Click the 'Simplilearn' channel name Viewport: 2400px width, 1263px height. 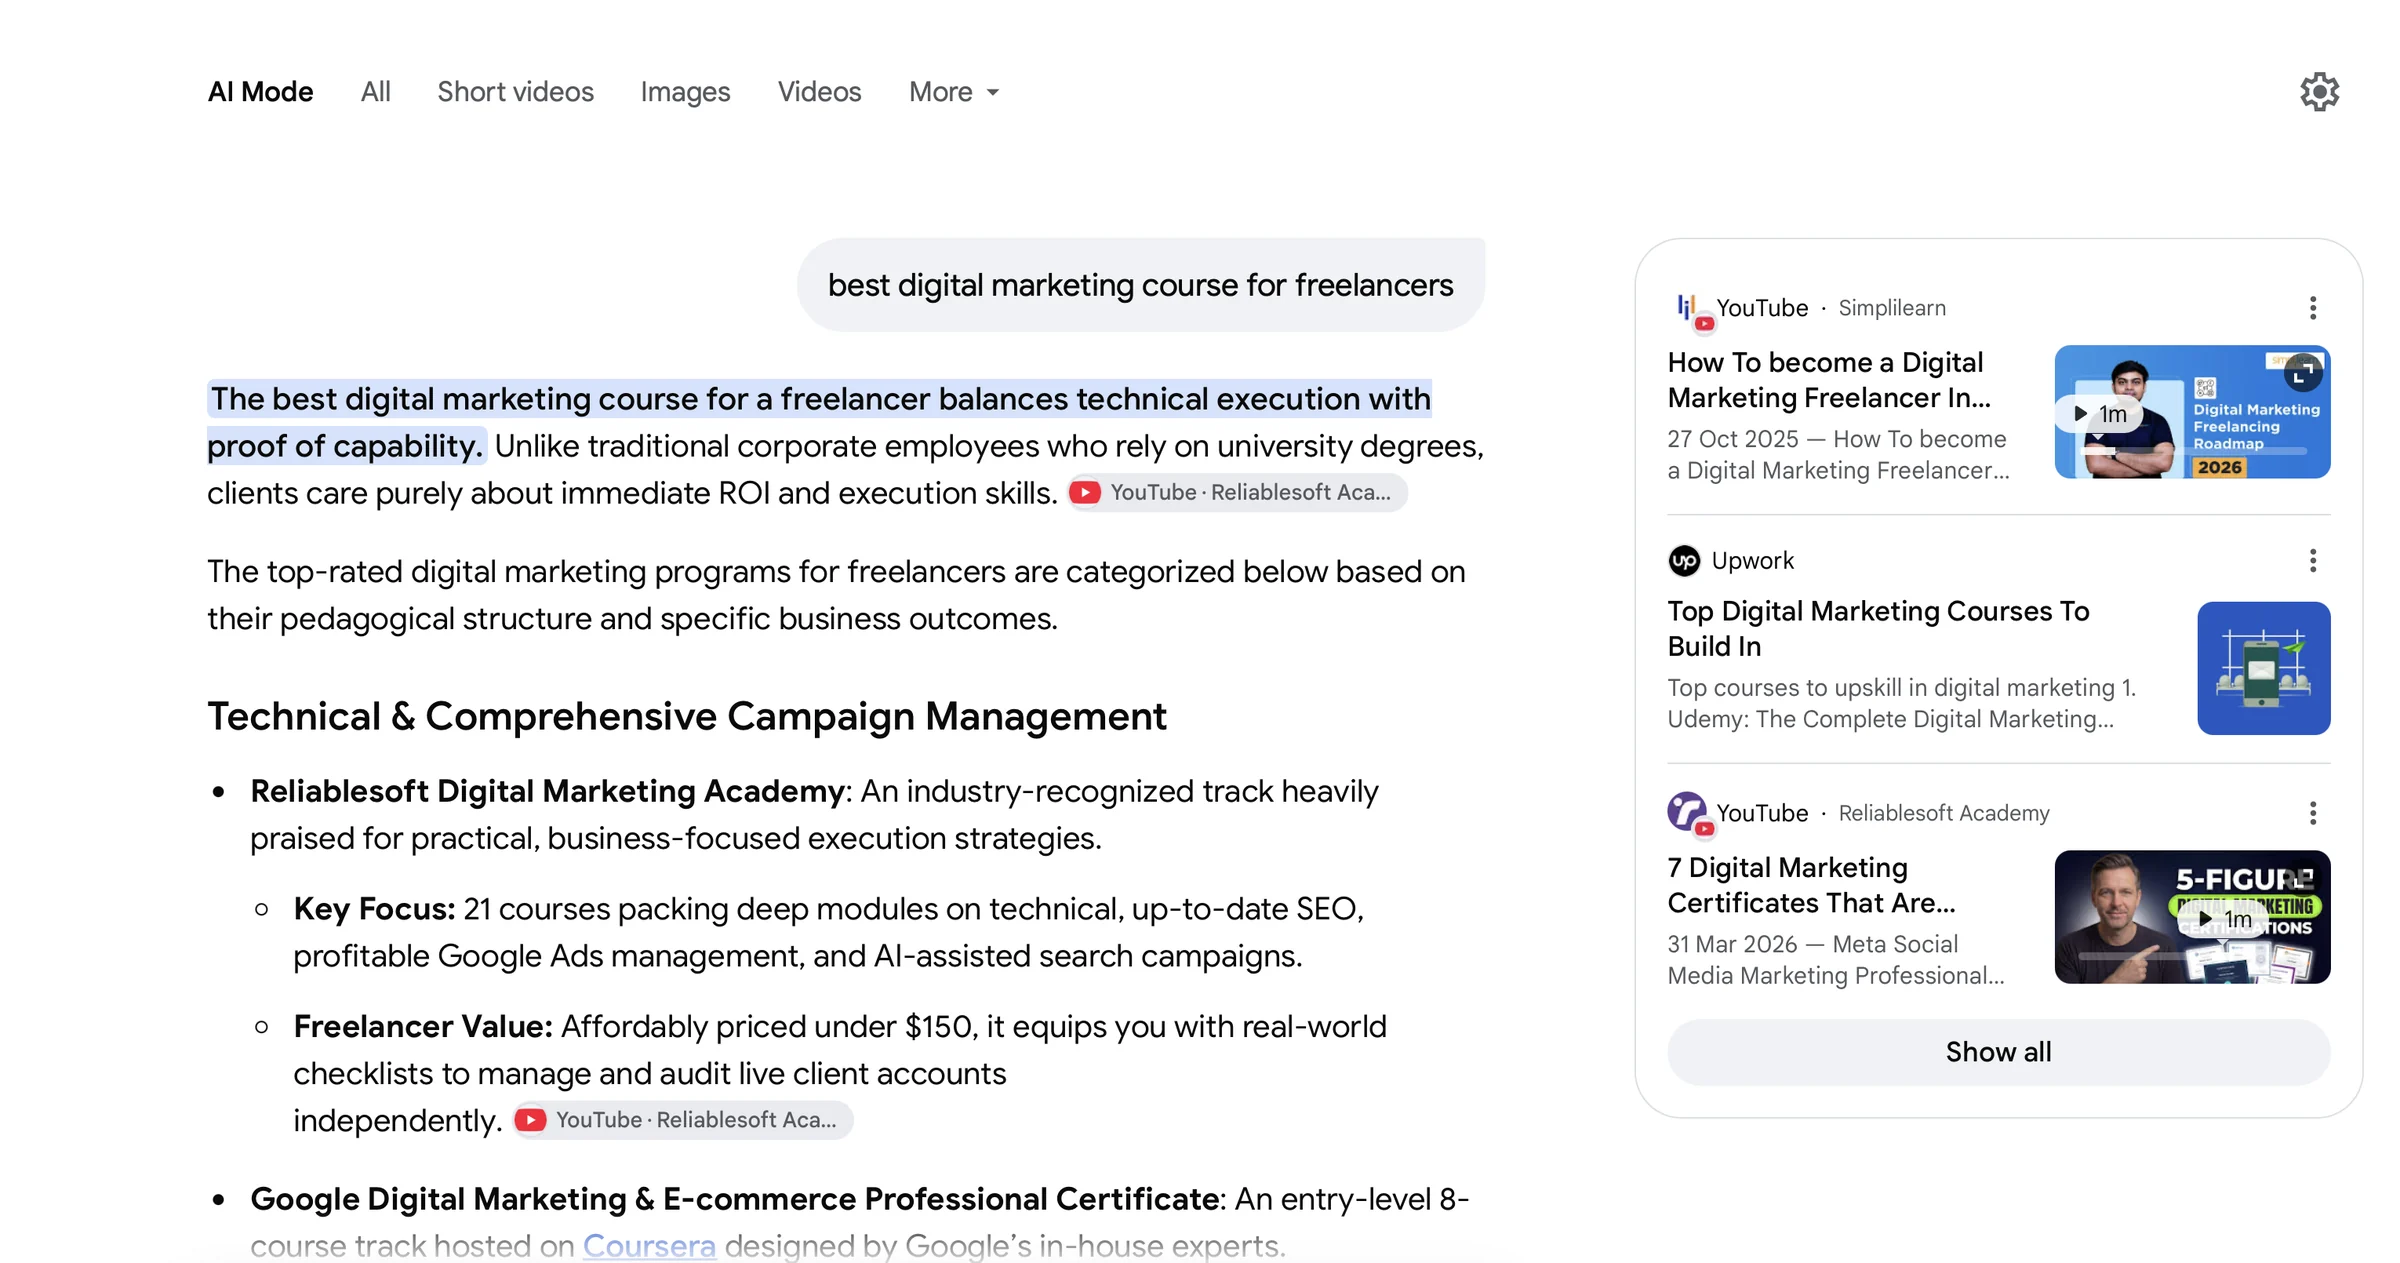coord(1892,308)
